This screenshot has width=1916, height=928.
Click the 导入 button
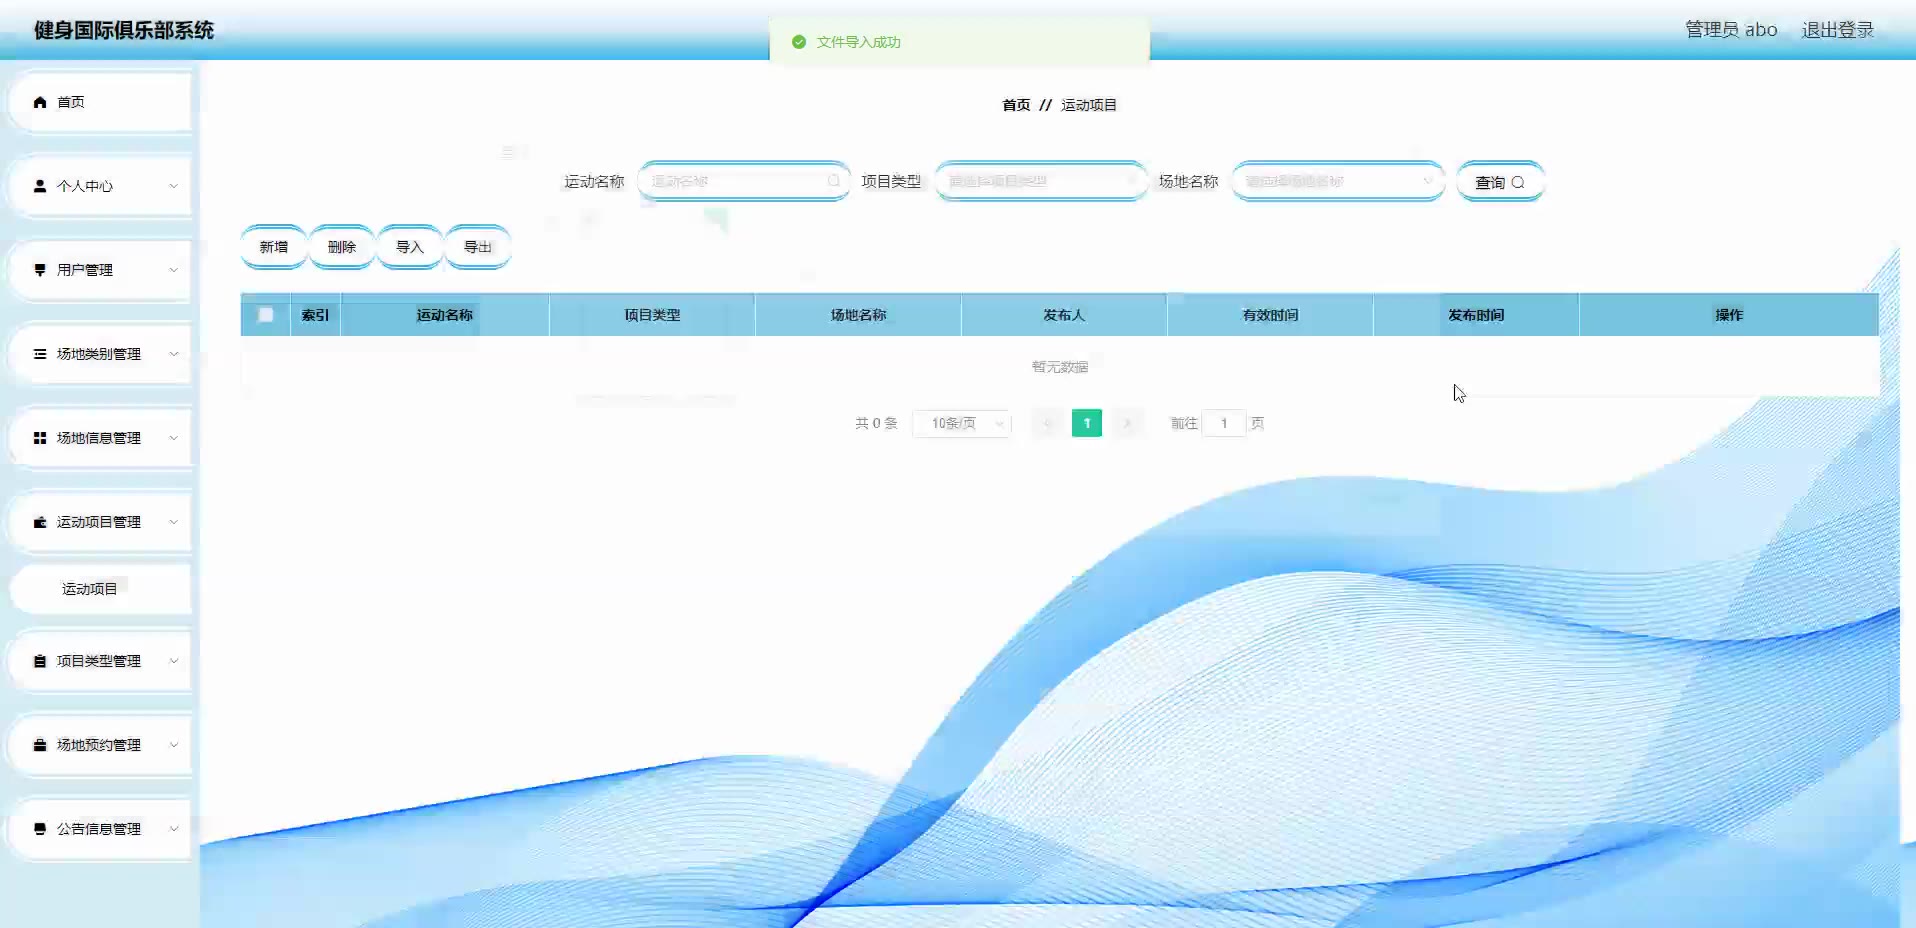click(x=410, y=247)
